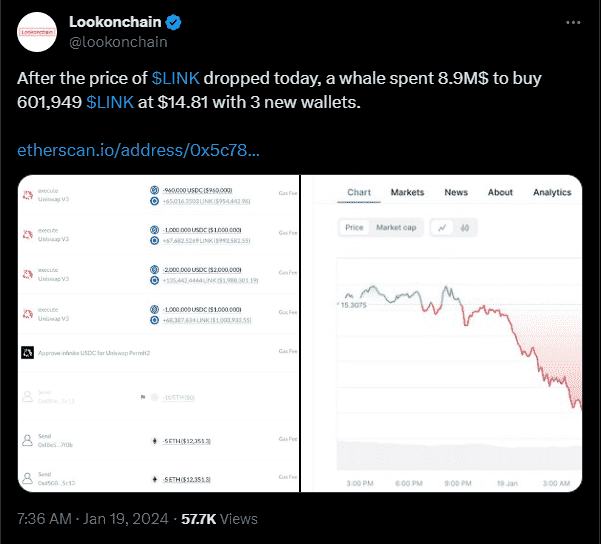The width and height of the screenshot is (601, 544).
Task: Click the Approve USDC Permit2 icon
Action: (x=27, y=352)
